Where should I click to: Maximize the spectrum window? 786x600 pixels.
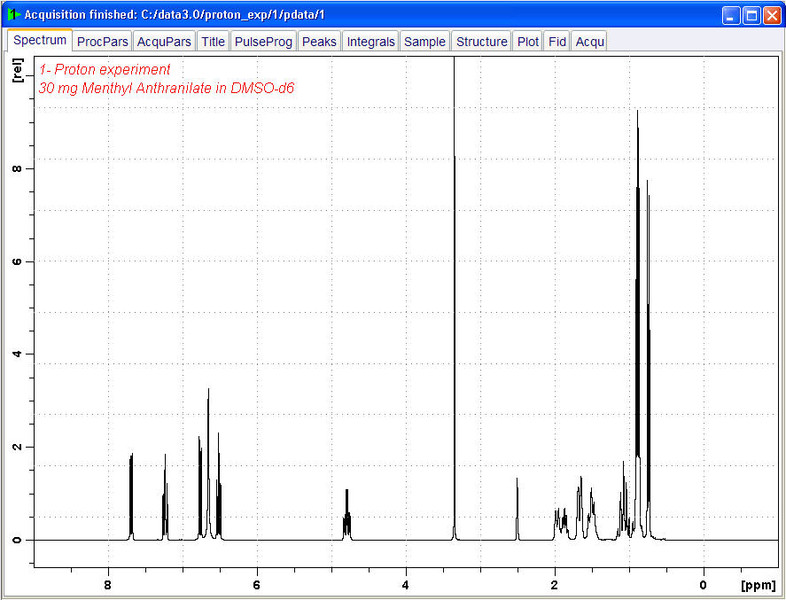pyautogui.click(x=751, y=15)
